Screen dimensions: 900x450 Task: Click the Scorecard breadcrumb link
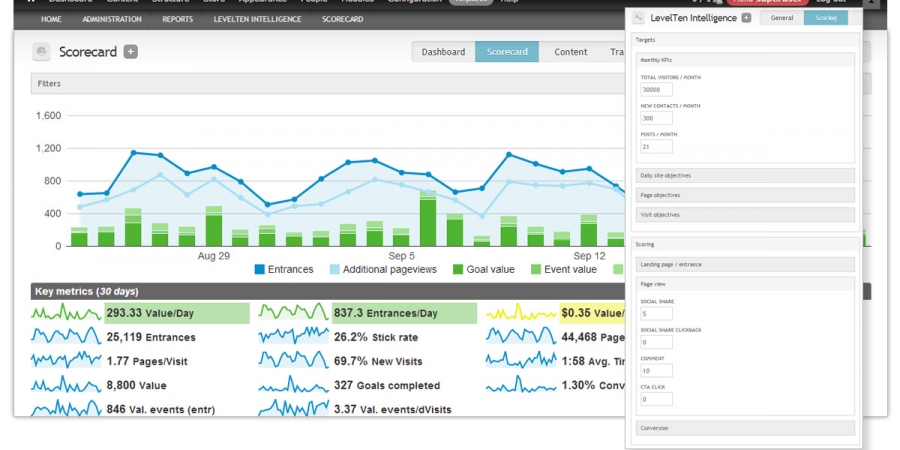click(343, 19)
